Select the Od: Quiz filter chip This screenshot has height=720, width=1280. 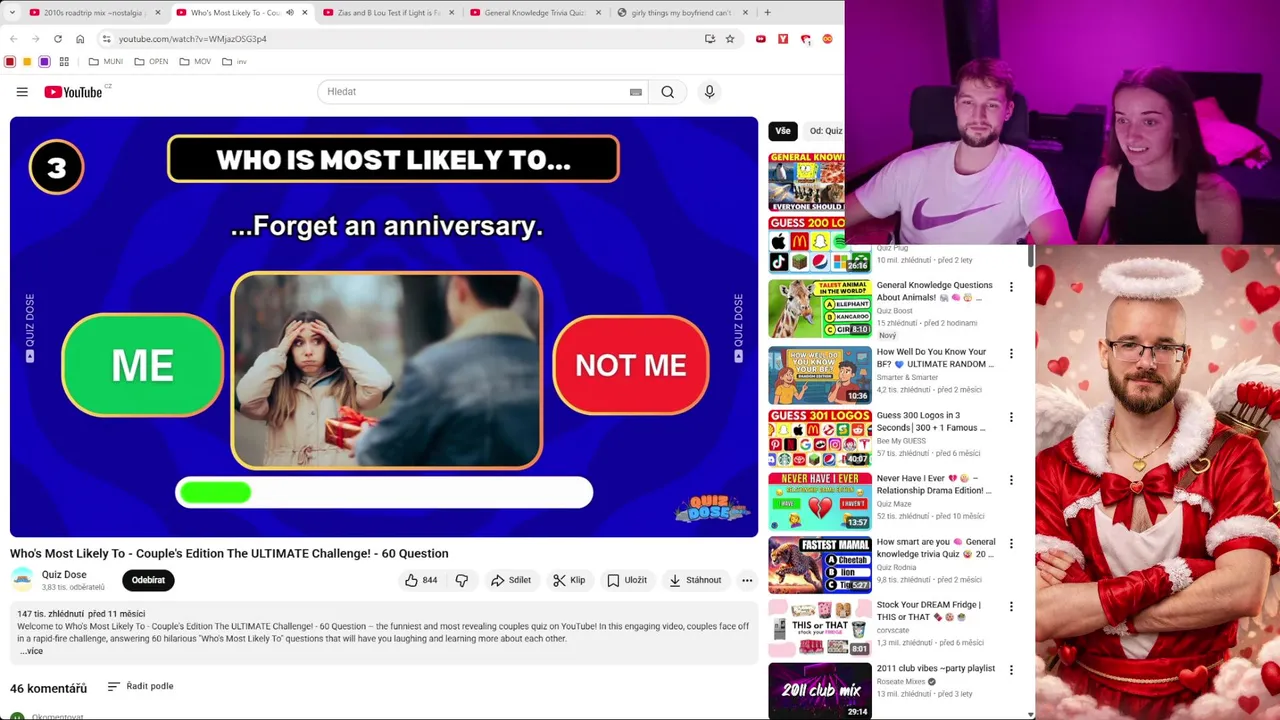825,131
